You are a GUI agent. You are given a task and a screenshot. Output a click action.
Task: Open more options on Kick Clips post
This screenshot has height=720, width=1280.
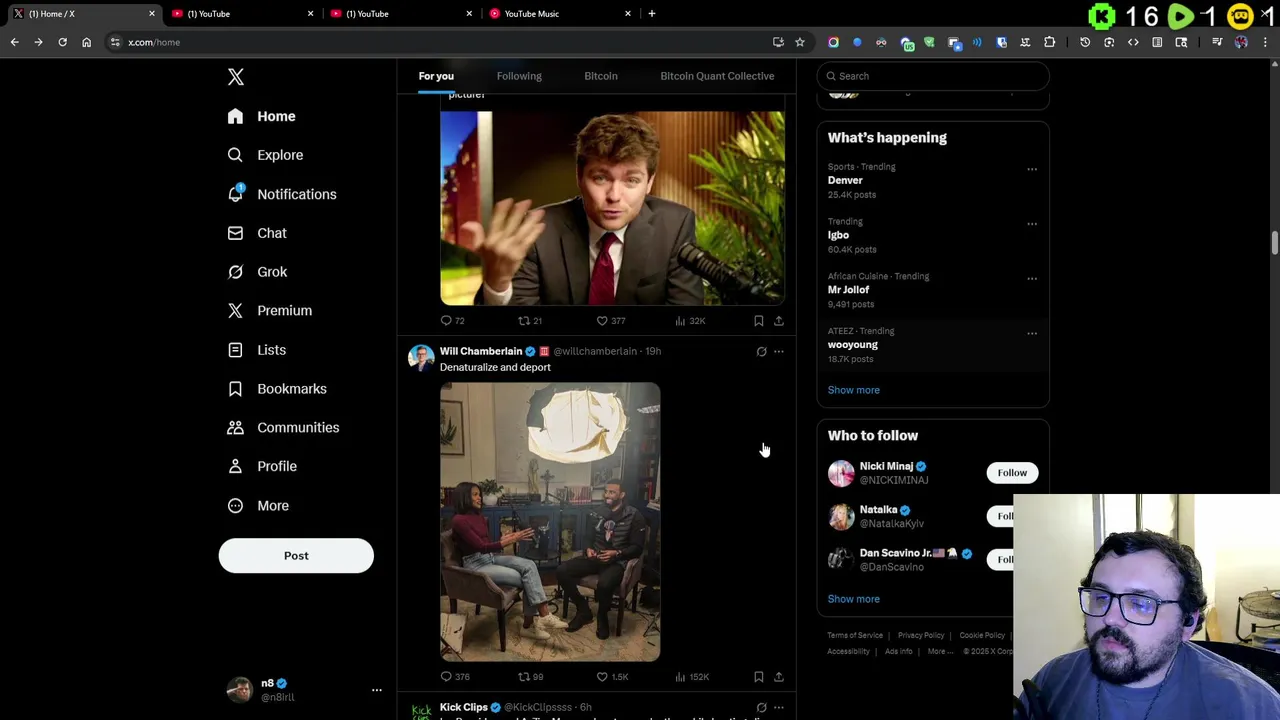pos(779,708)
